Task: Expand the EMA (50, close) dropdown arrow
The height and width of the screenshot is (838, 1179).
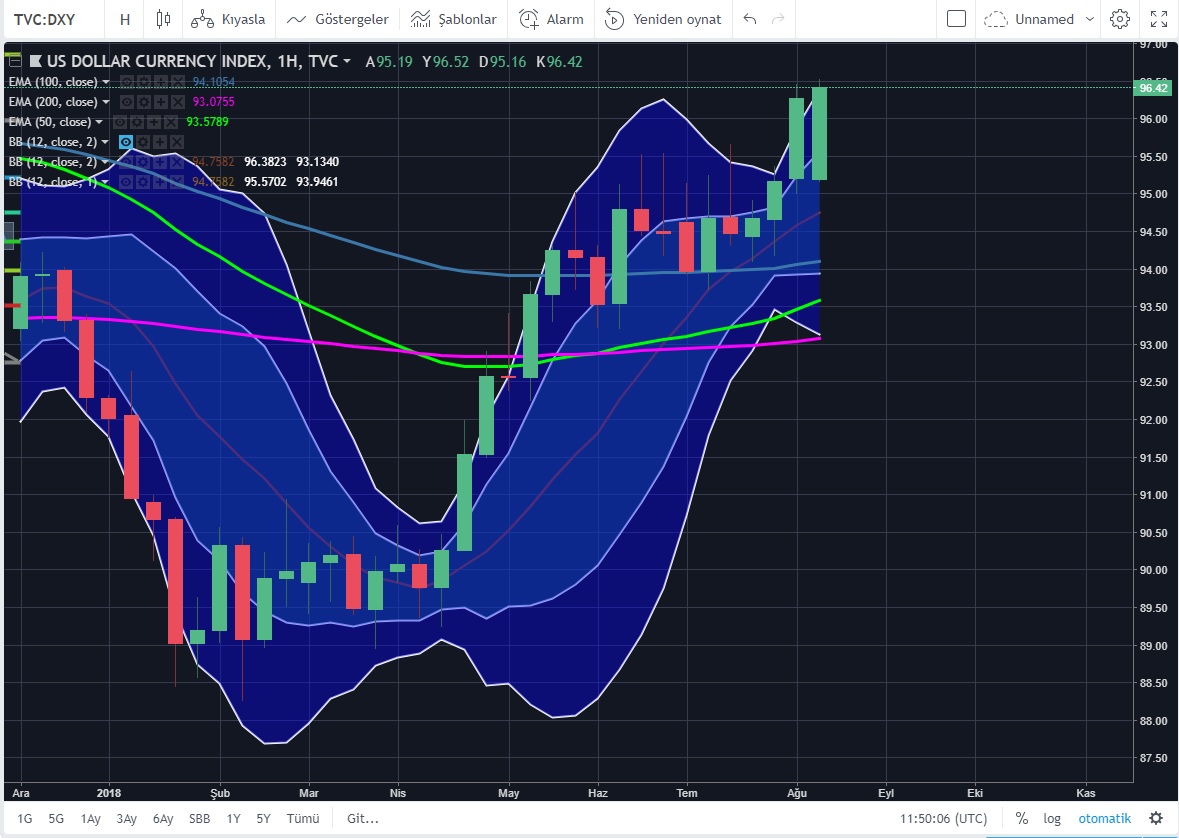Action: [x=99, y=122]
